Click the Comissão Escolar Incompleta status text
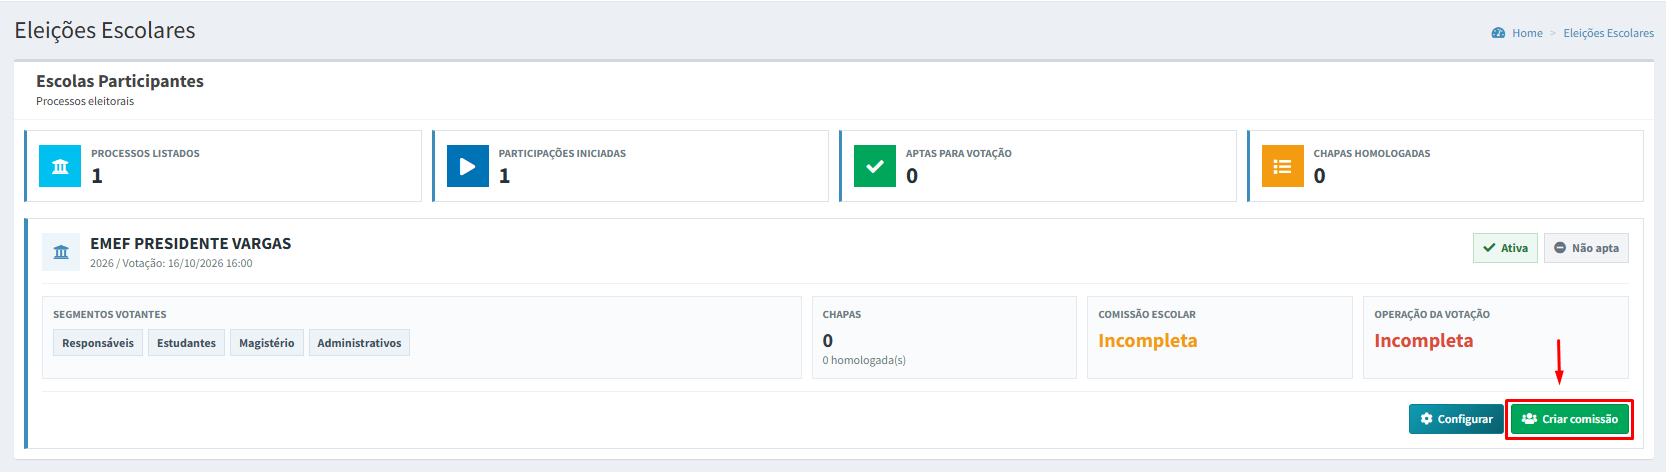 pos(1147,341)
